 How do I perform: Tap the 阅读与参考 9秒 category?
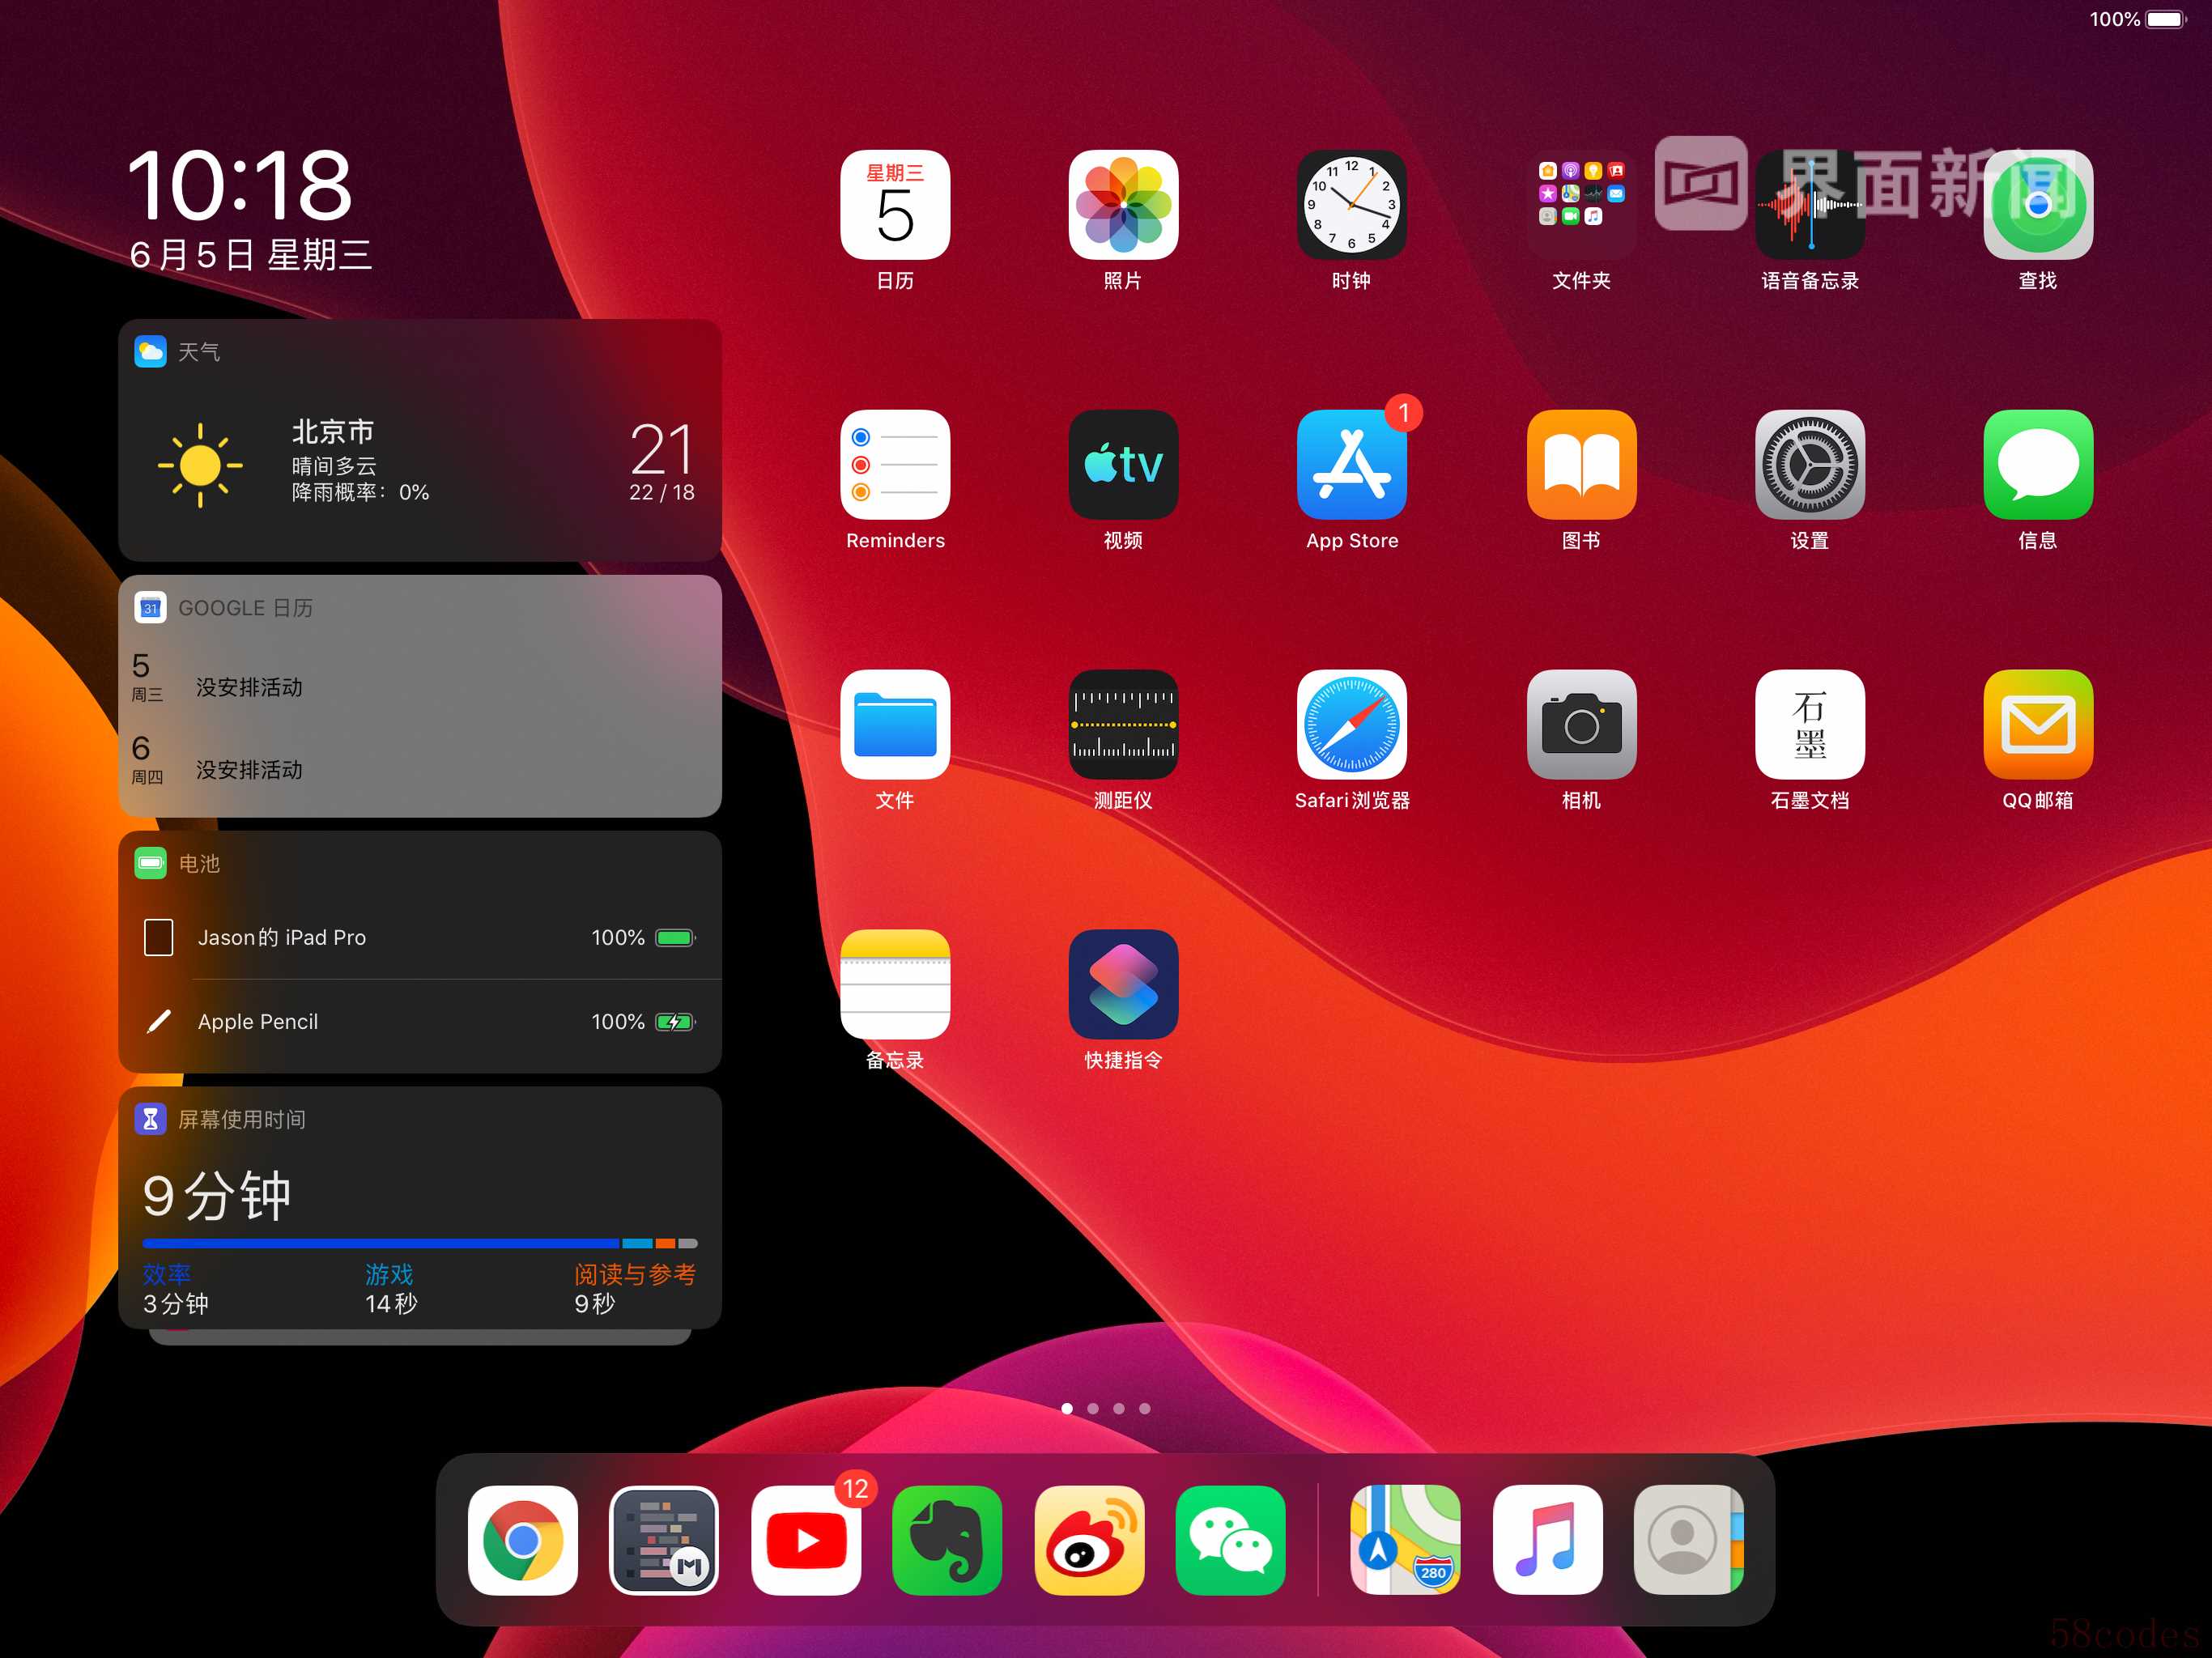pos(635,1289)
